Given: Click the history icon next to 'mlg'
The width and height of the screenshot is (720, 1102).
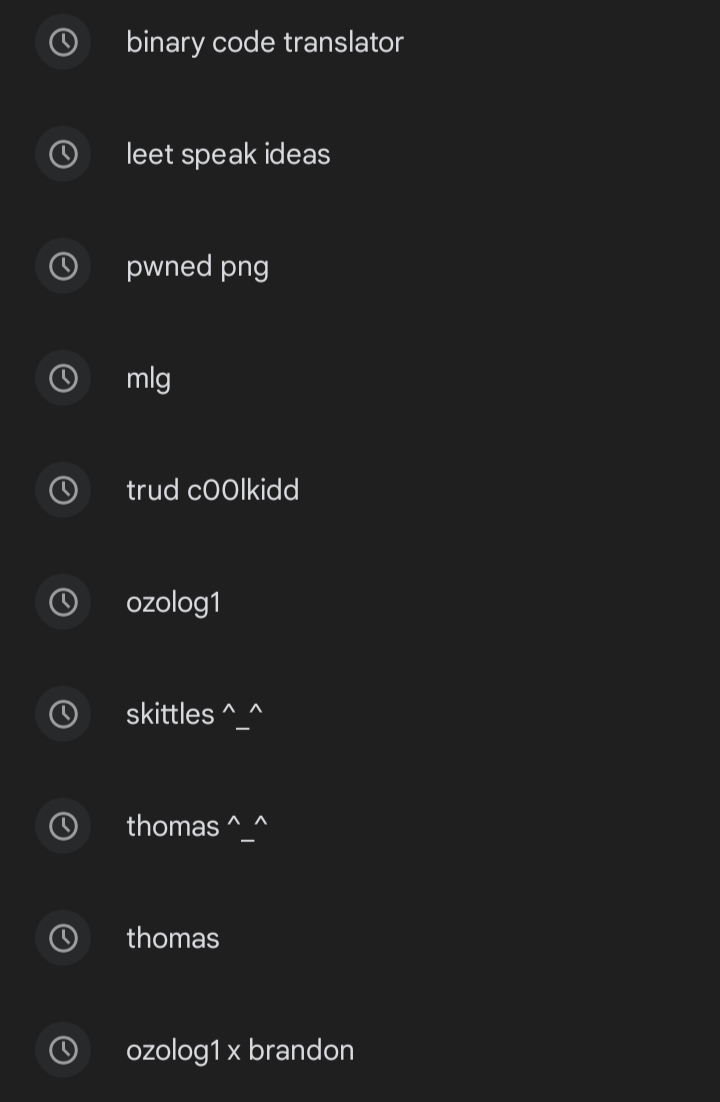Looking at the screenshot, I should 63,378.
